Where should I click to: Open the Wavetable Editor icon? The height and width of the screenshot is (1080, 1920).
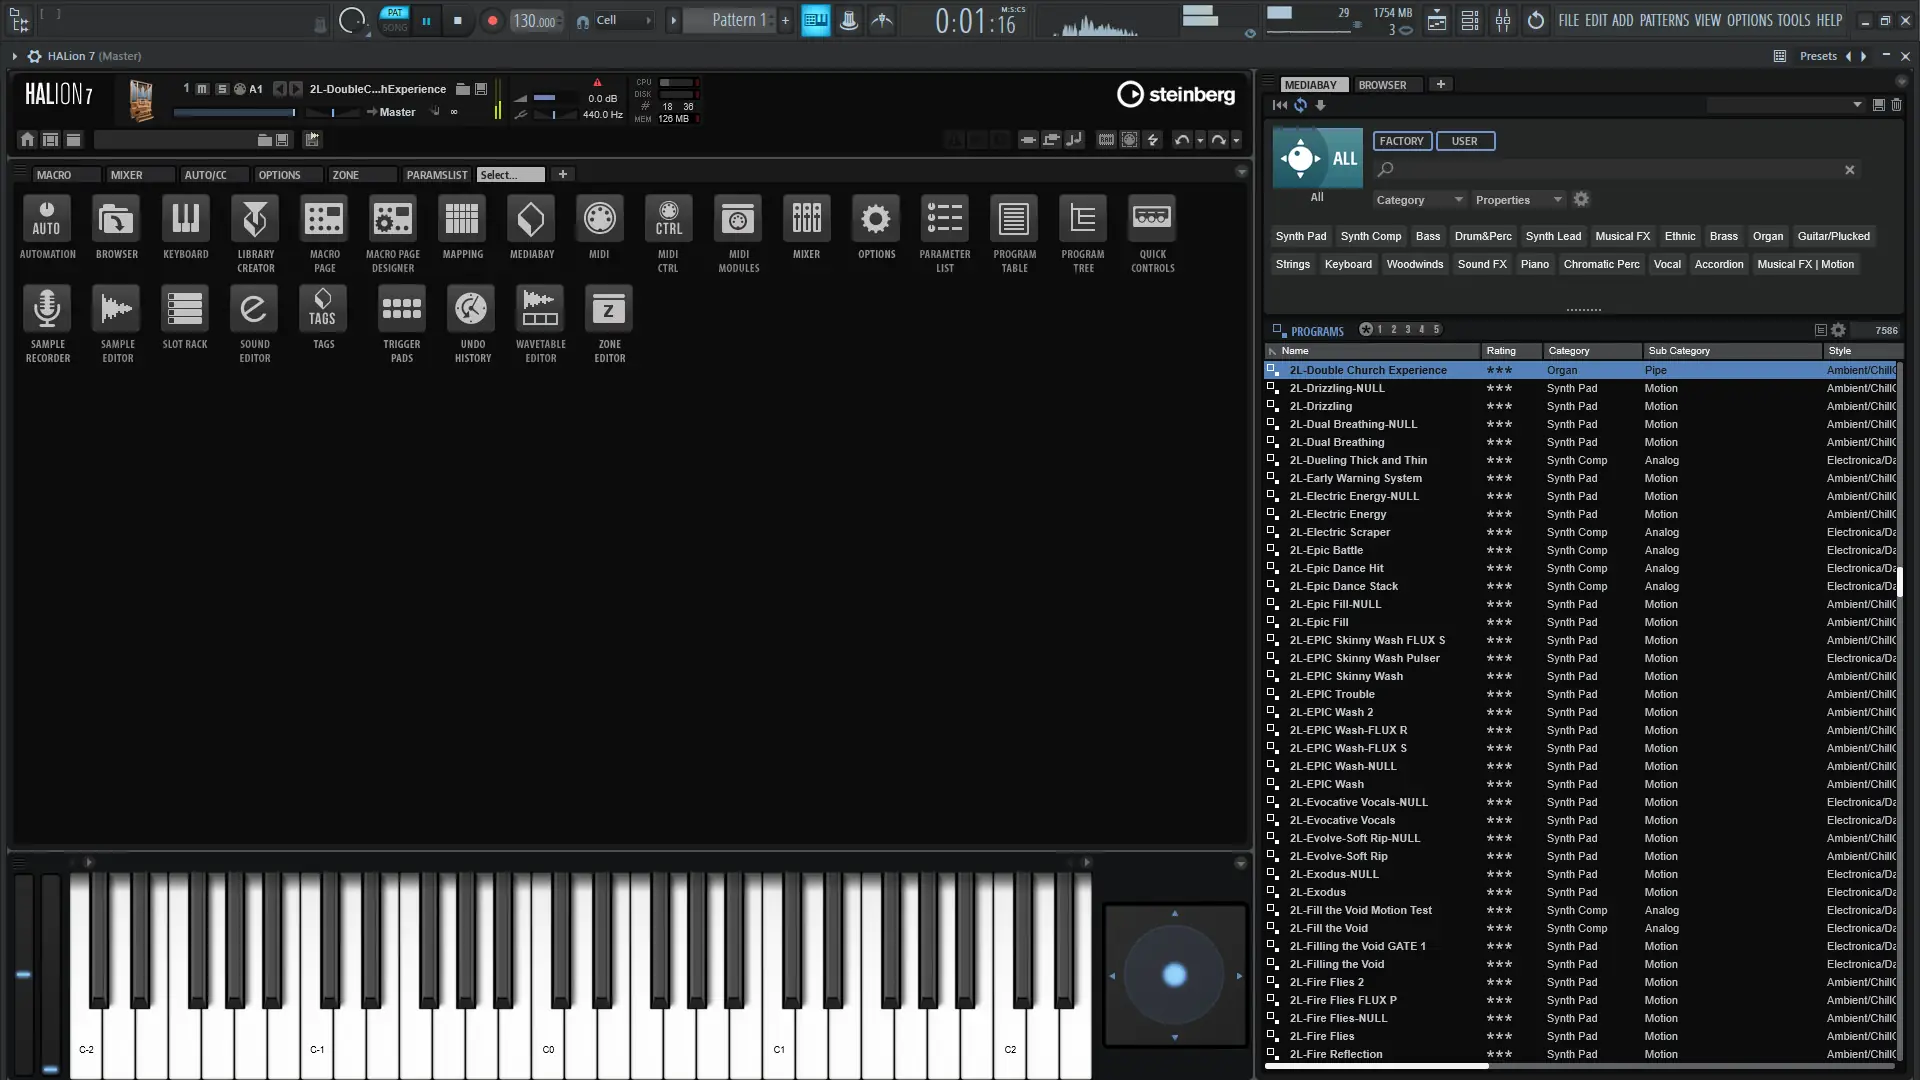(540, 309)
